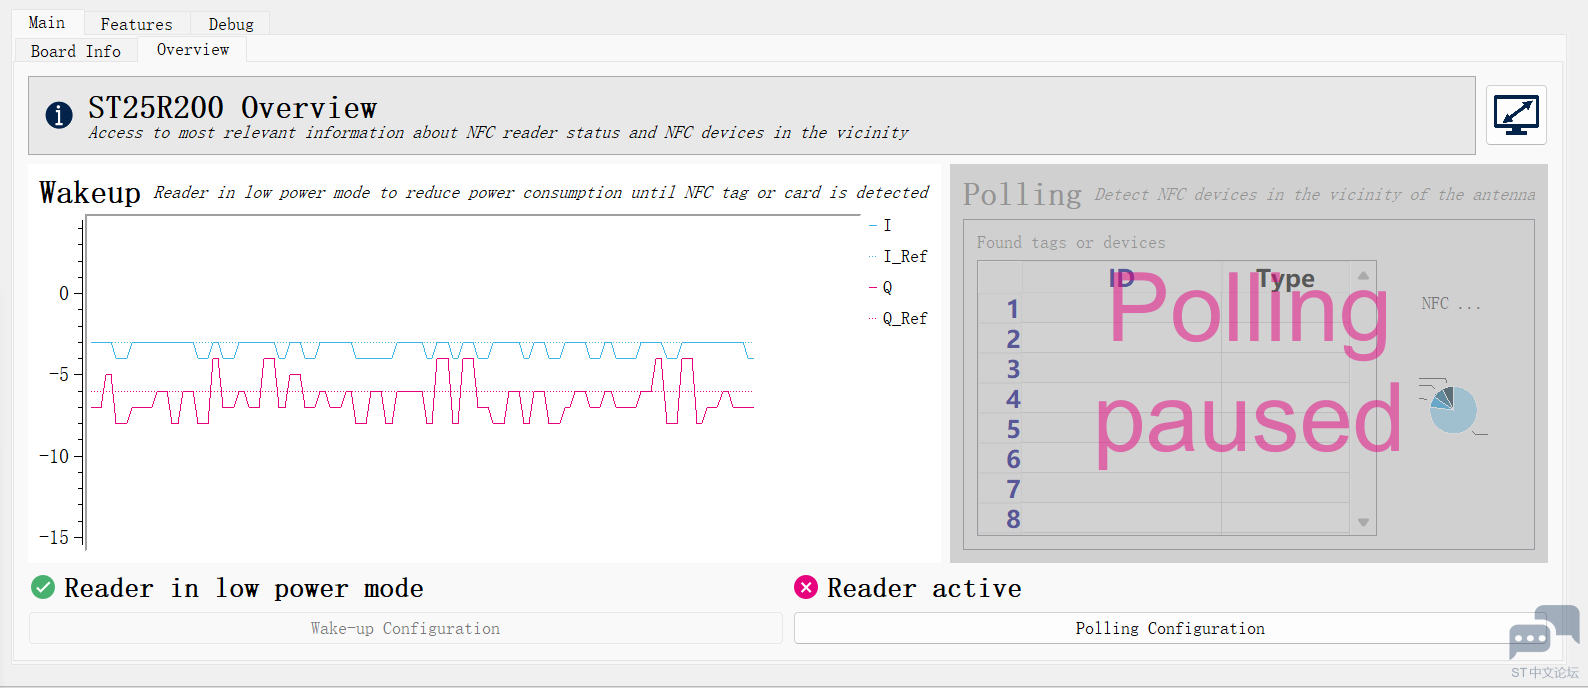Click the I_Ref legend entry

(x=899, y=256)
